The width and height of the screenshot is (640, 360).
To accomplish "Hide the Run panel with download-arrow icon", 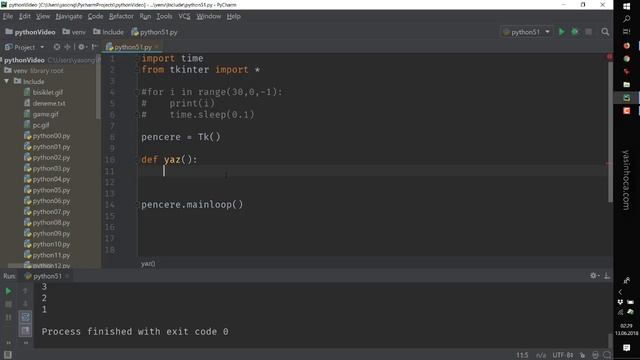I will coord(607,276).
